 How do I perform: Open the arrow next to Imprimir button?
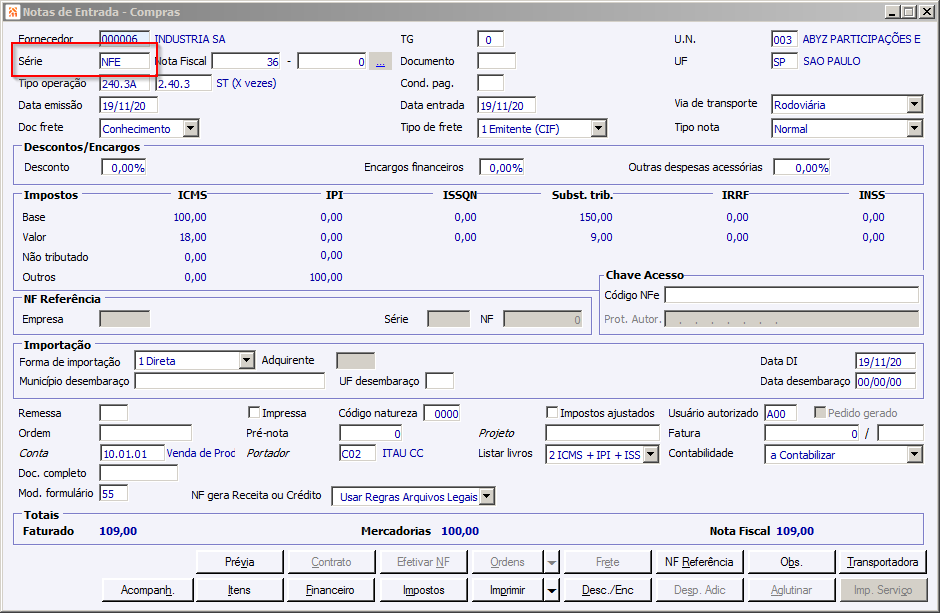pos(551,590)
